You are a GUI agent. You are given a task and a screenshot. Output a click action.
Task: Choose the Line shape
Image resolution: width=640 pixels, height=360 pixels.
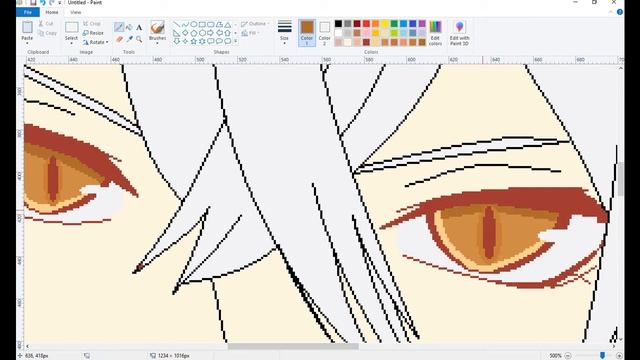point(176,24)
